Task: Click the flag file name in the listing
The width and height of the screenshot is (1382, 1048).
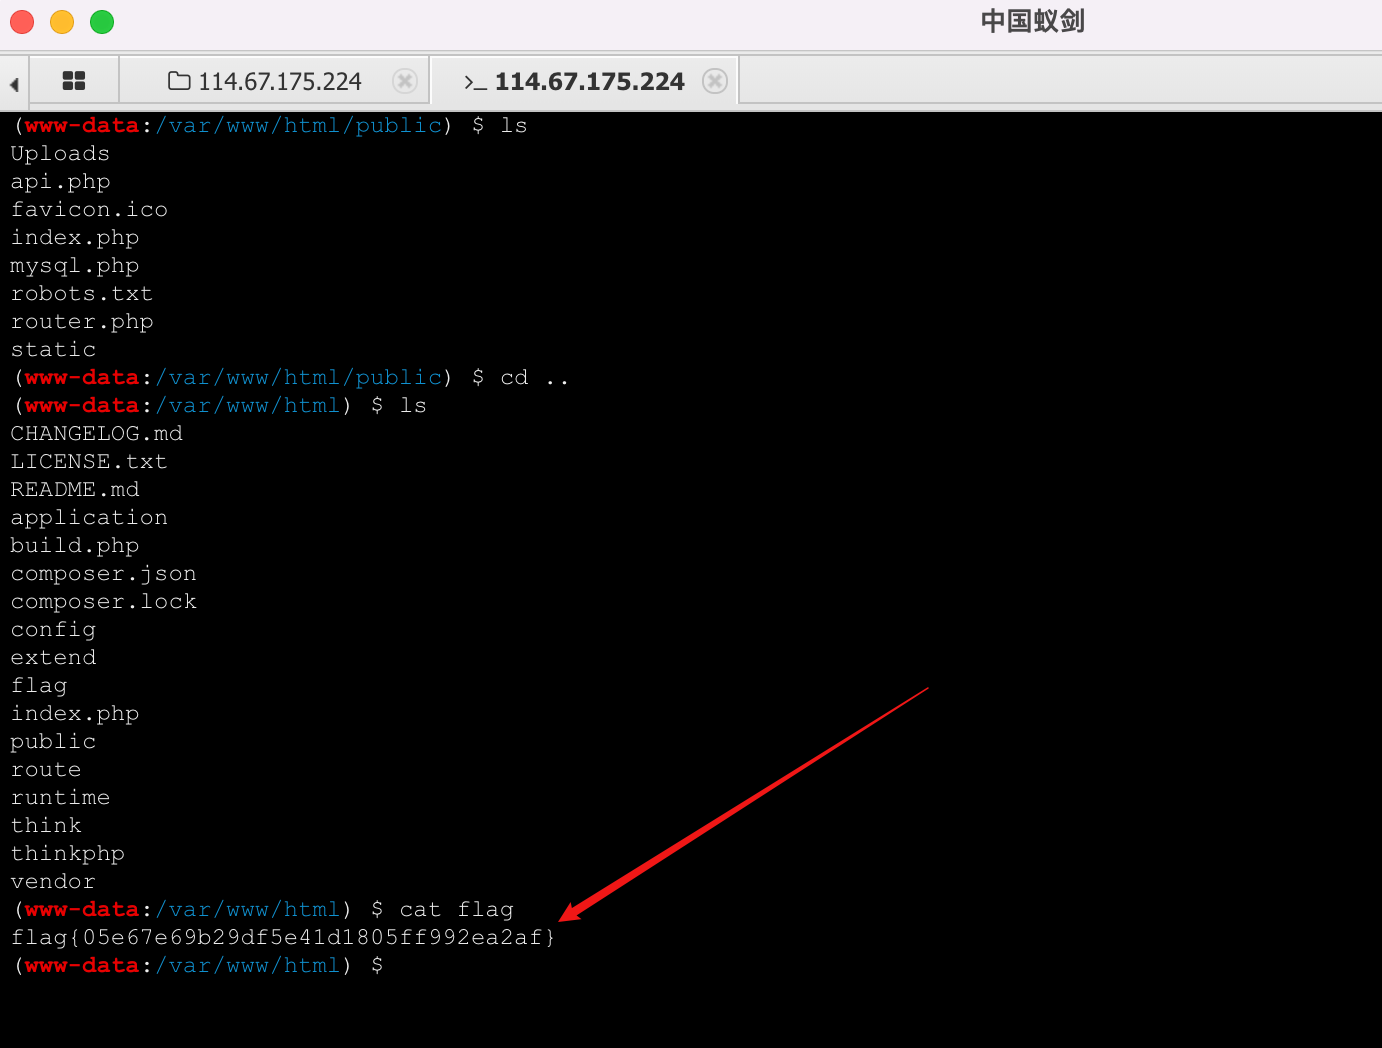Action: pyautogui.click(x=39, y=685)
